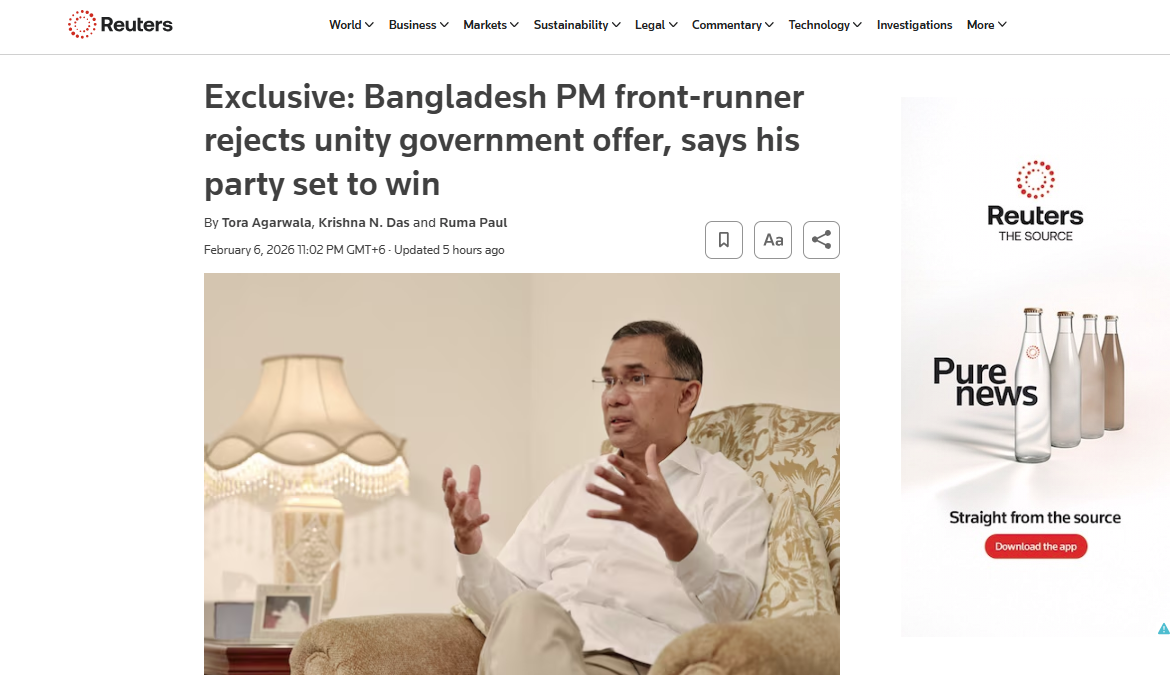The image size is (1170, 675).
Task: Open author Ruma Paul's profile link
Action: tap(473, 222)
